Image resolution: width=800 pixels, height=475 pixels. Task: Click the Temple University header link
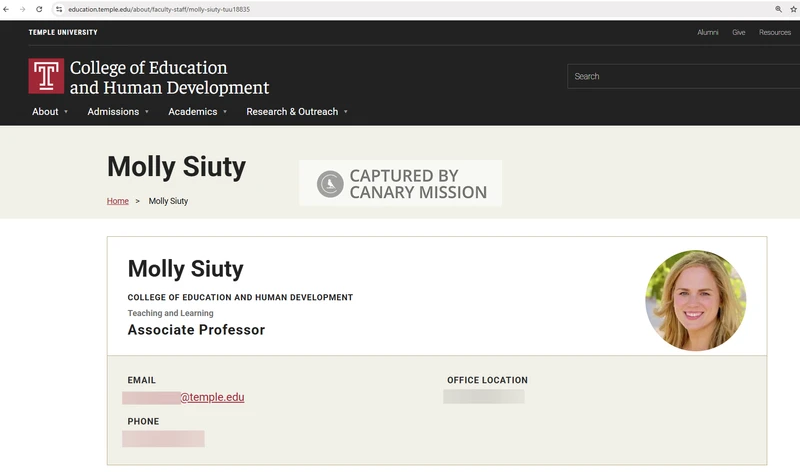[x=63, y=32]
